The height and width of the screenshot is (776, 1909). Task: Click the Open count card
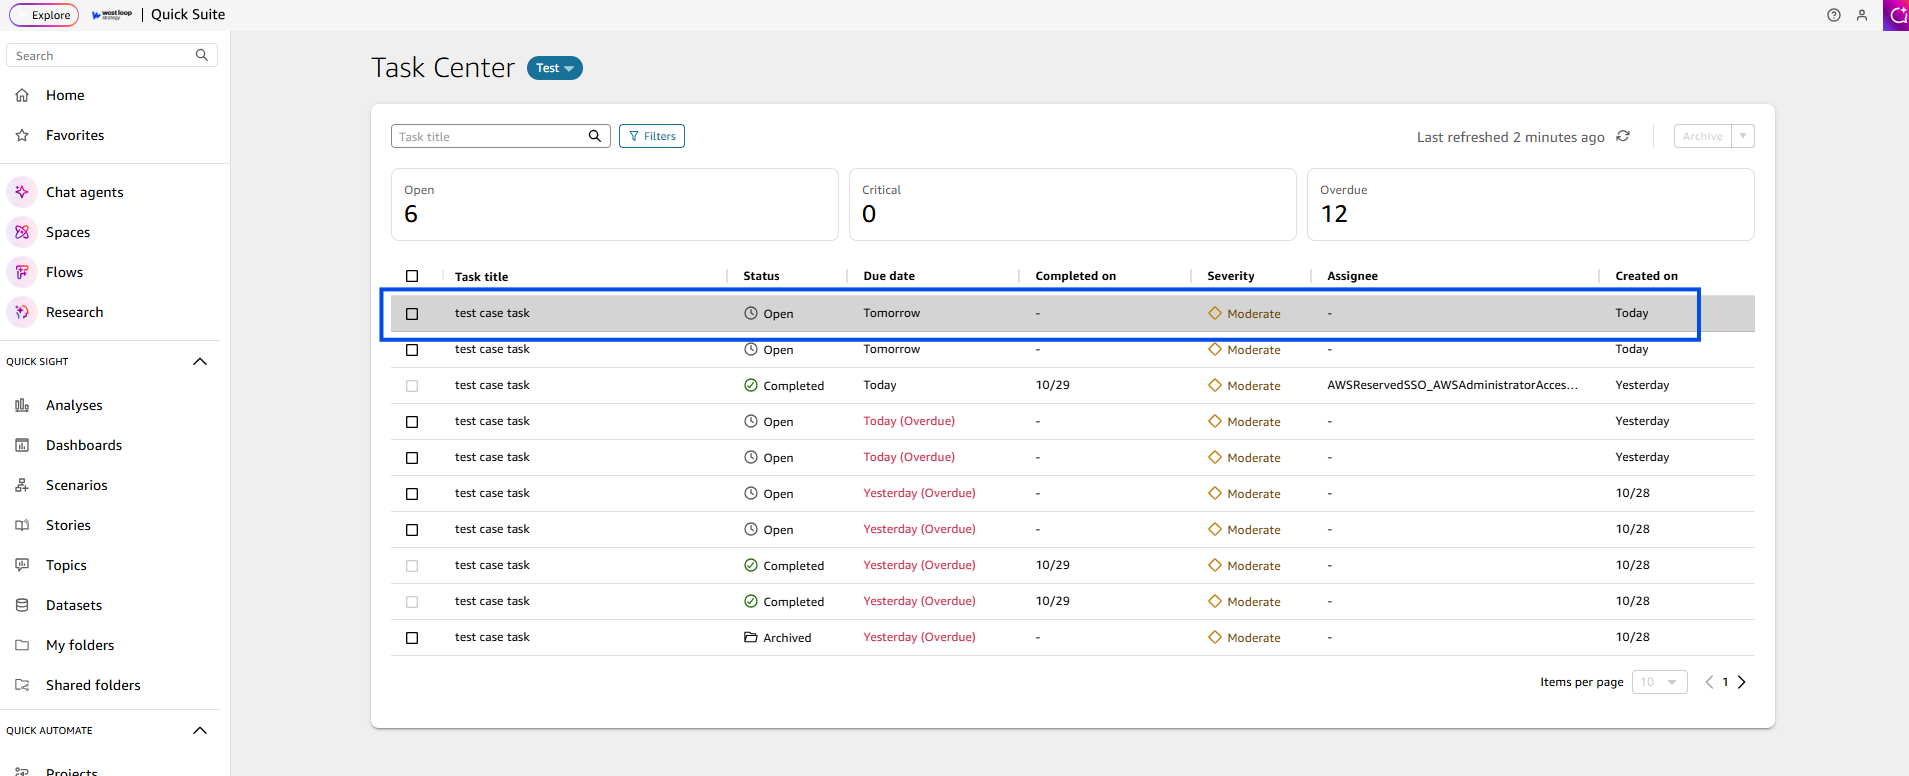[x=615, y=204]
